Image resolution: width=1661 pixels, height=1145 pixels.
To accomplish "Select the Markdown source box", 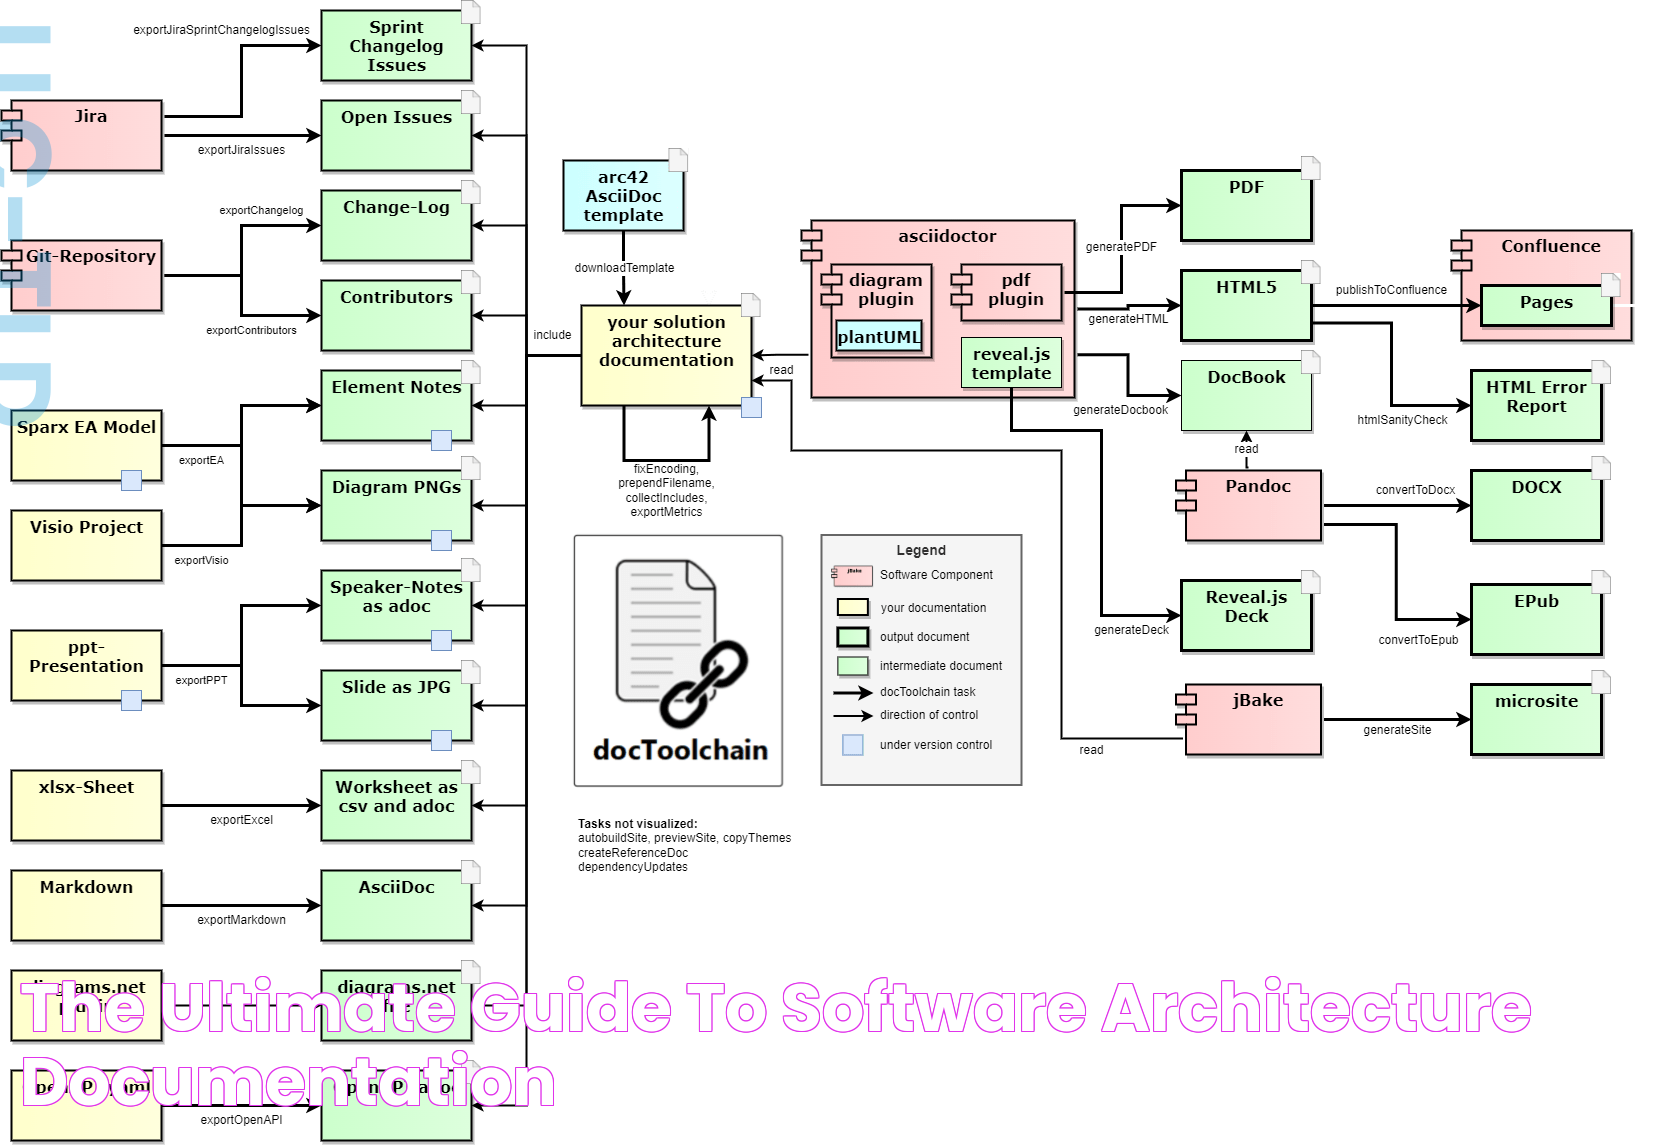I will [x=86, y=906].
